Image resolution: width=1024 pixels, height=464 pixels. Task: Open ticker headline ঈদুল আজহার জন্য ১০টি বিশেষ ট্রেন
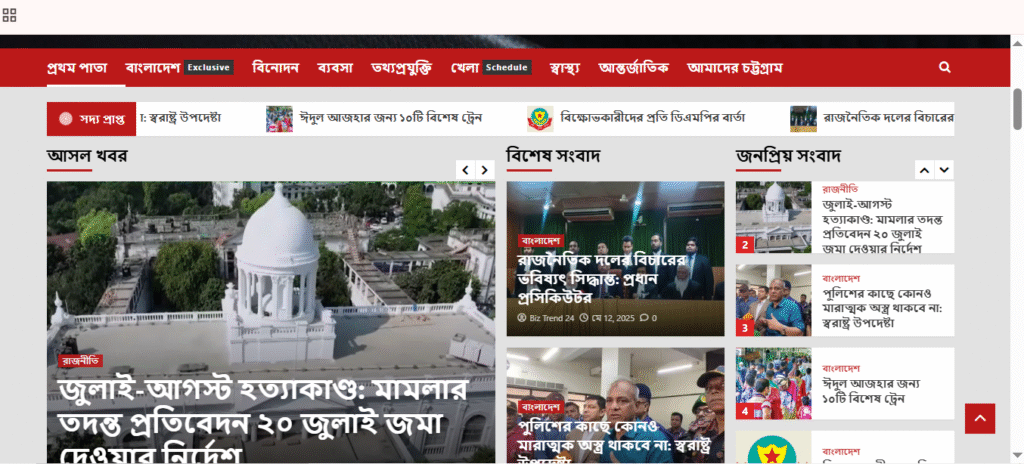click(x=391, y=118)
